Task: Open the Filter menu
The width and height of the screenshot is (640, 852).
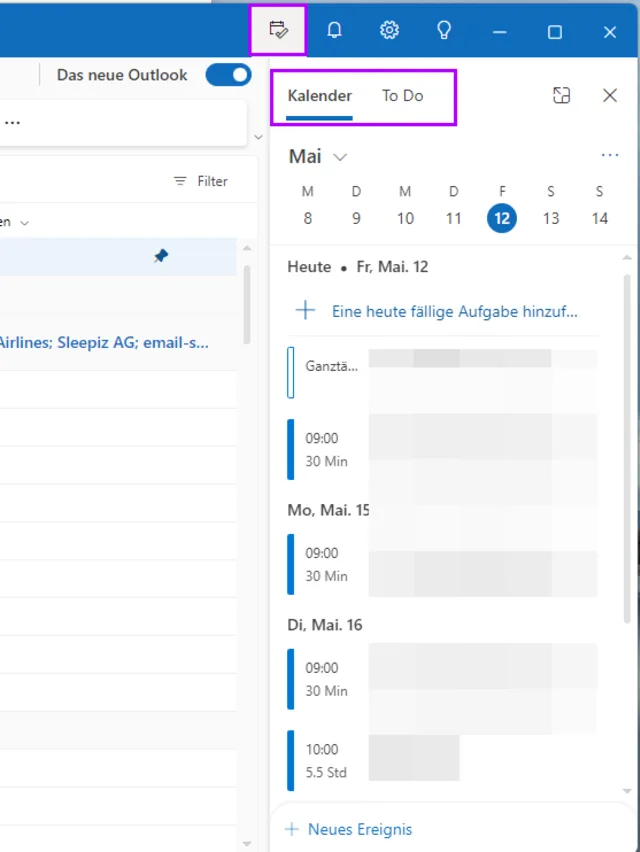Action: point(201,181)
